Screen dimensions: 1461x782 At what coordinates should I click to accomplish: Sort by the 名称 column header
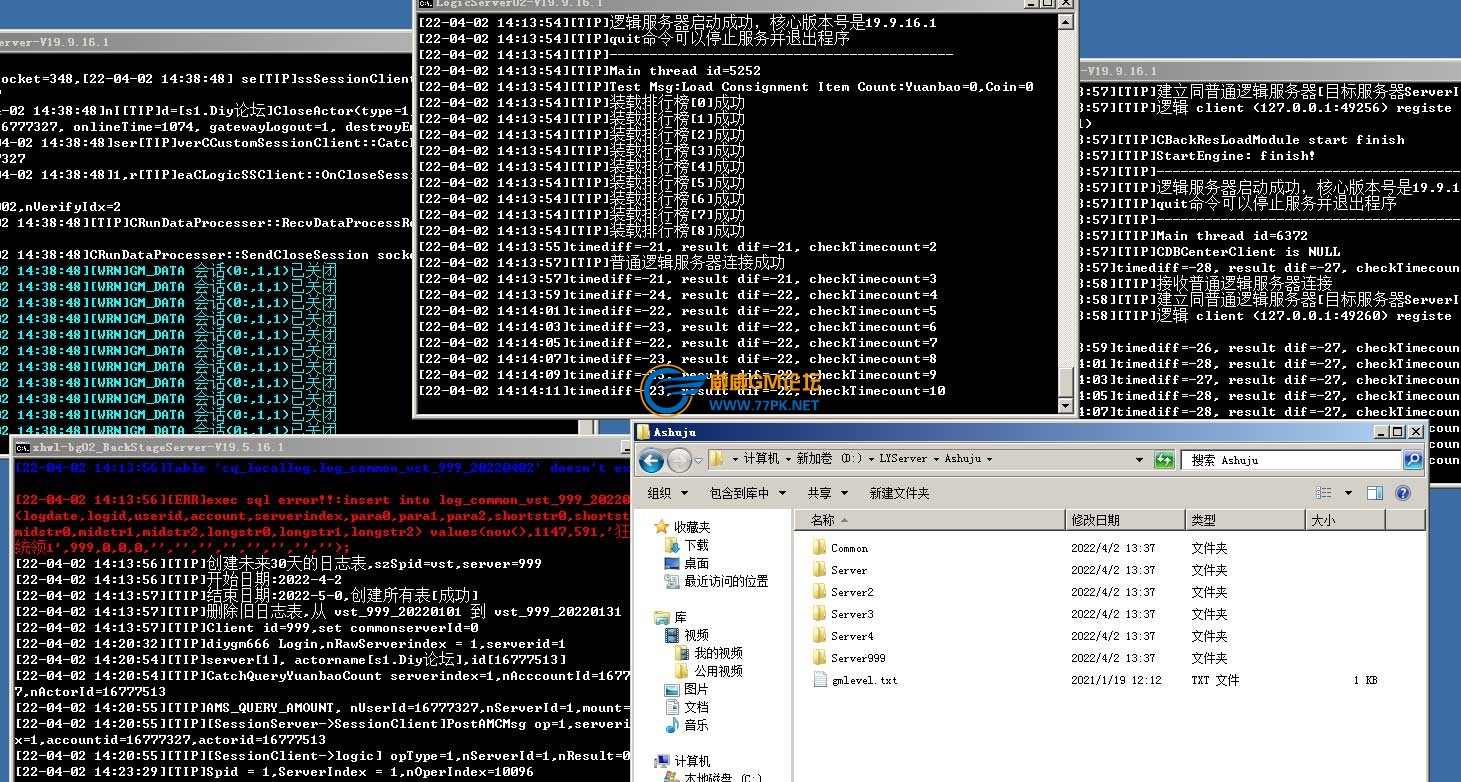[x=932, y=520]
